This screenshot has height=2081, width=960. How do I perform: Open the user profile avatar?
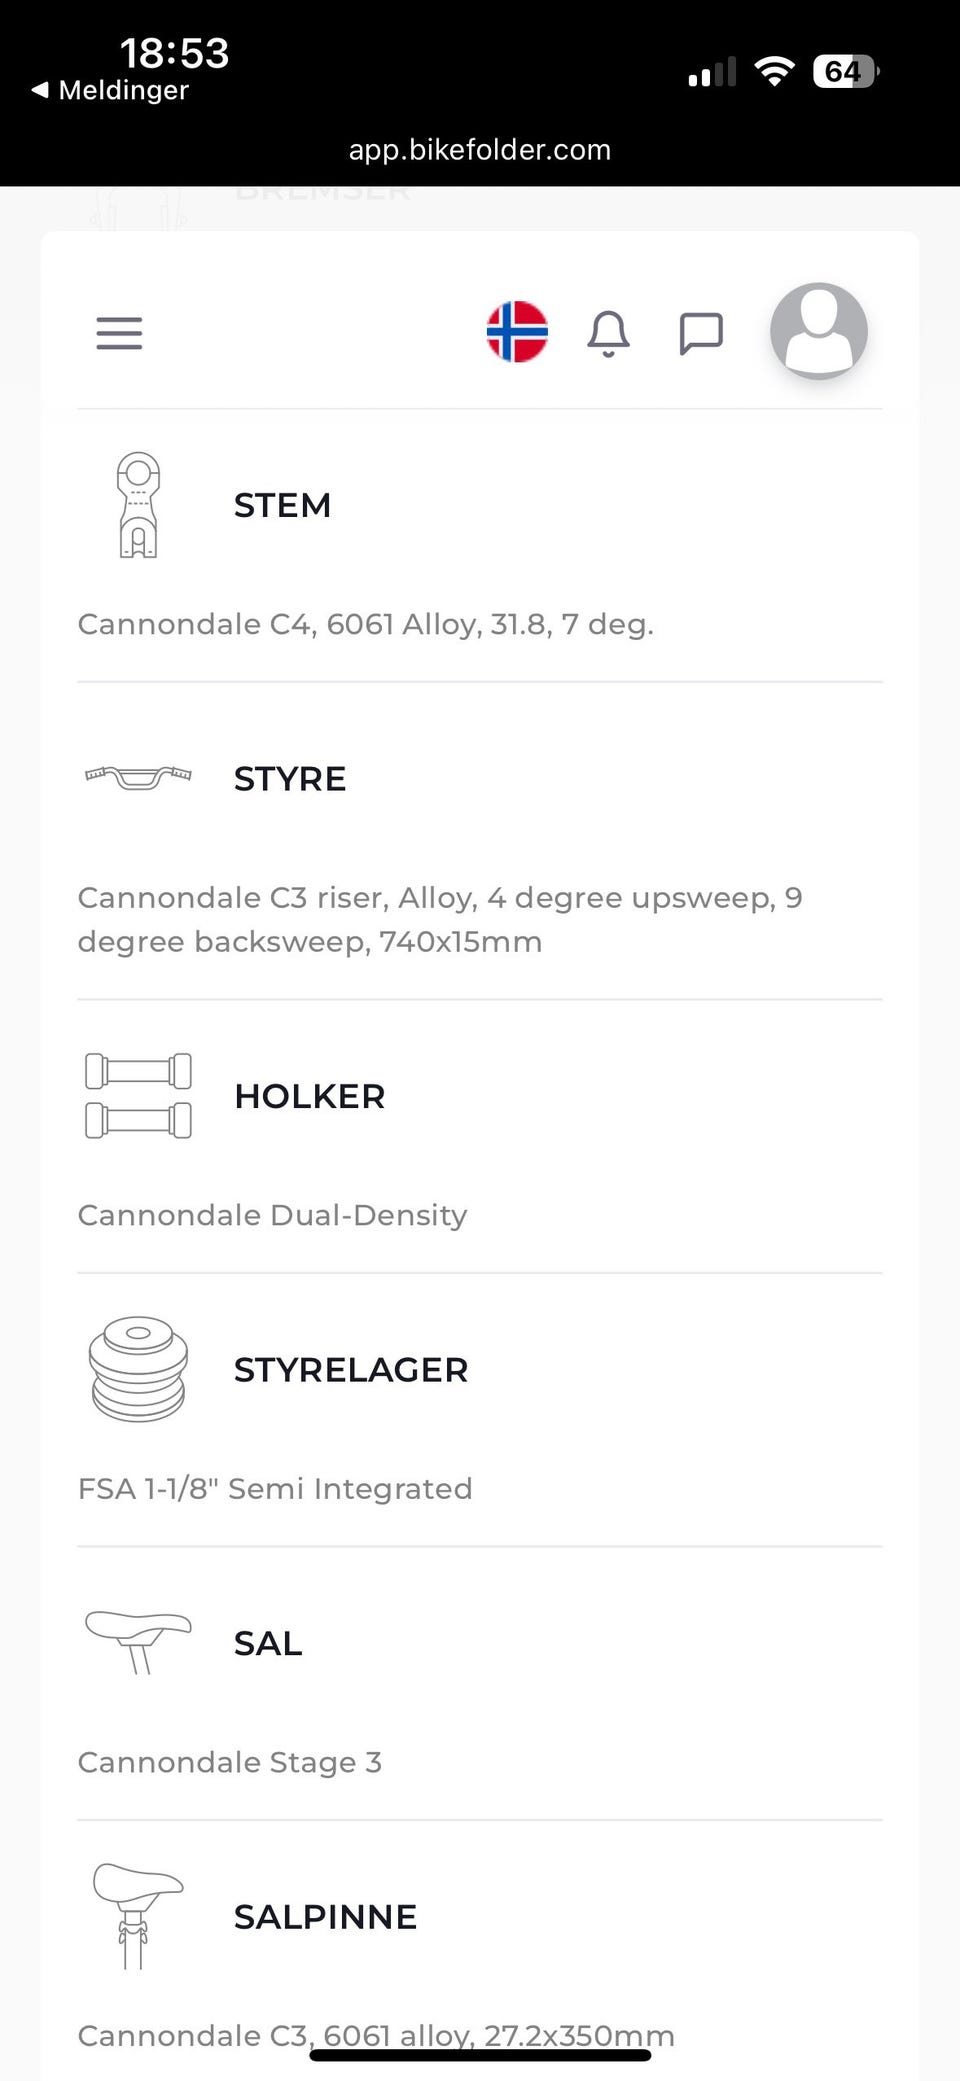pyautogui.click(x=818, y=331)
